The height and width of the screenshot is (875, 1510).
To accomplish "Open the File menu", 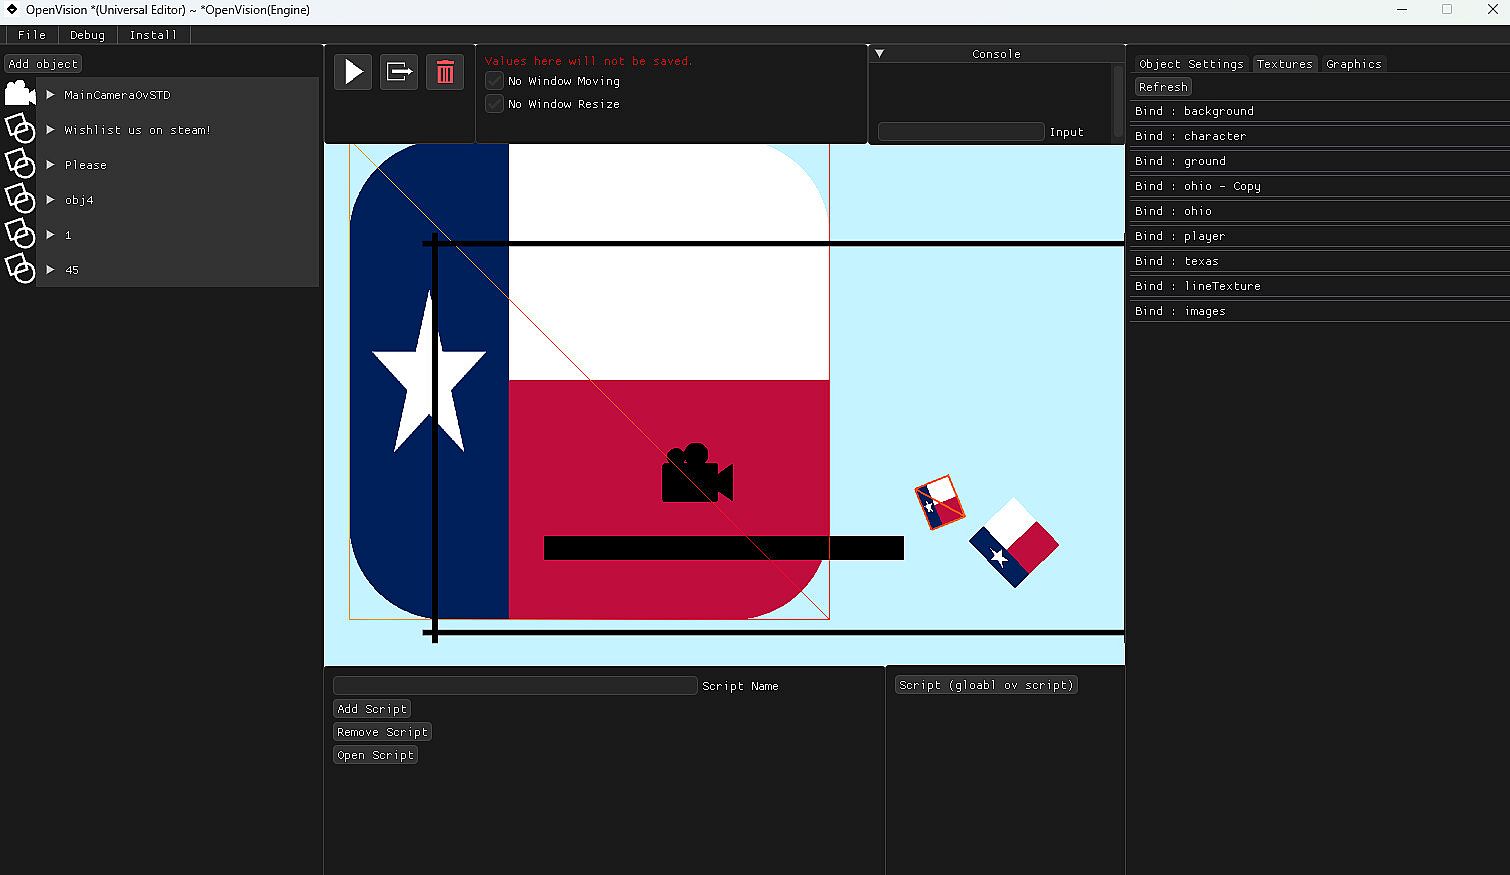I will pos(32,35).
